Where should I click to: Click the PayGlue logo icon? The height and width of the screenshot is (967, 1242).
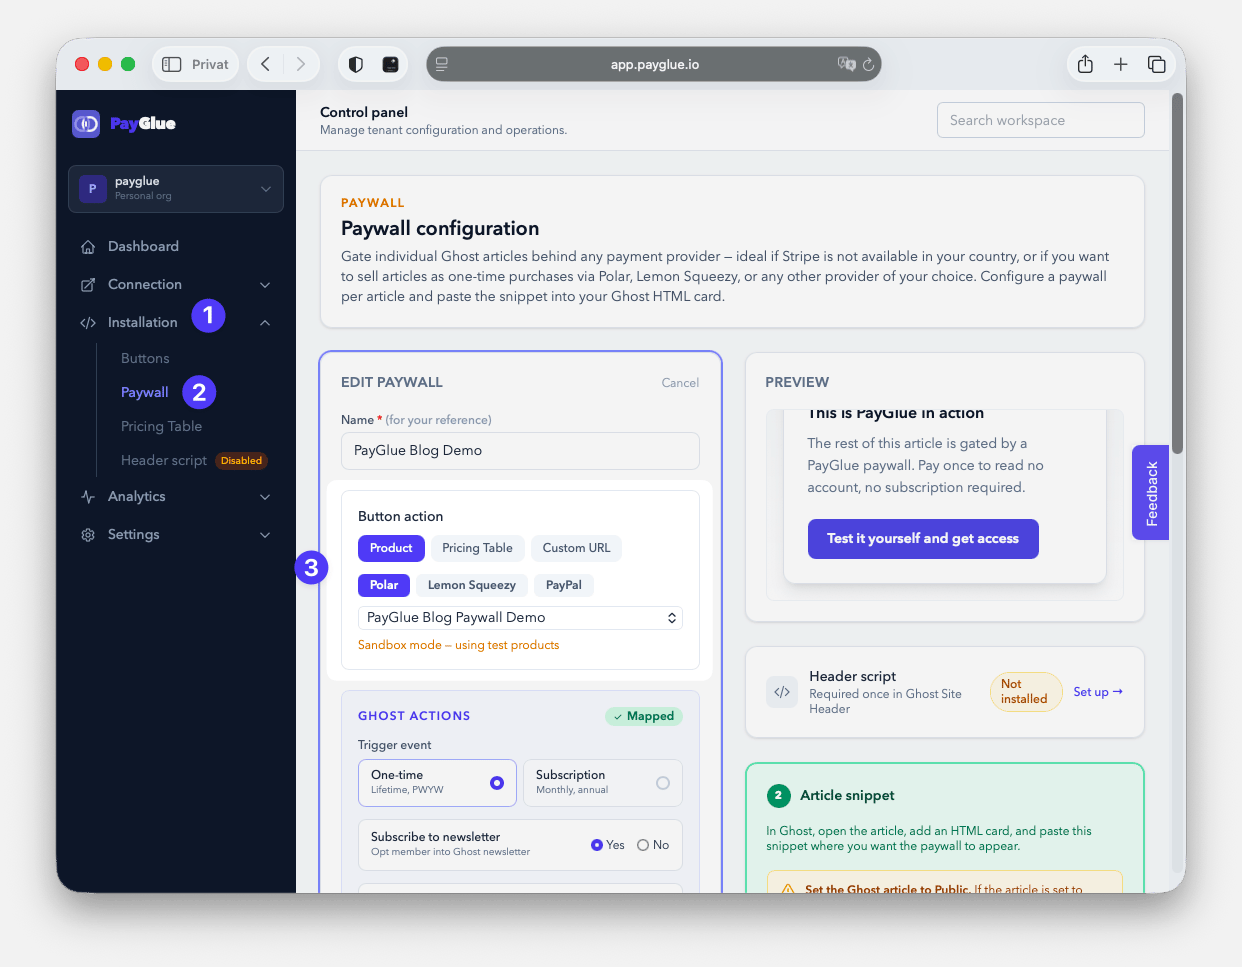[86, 124]
